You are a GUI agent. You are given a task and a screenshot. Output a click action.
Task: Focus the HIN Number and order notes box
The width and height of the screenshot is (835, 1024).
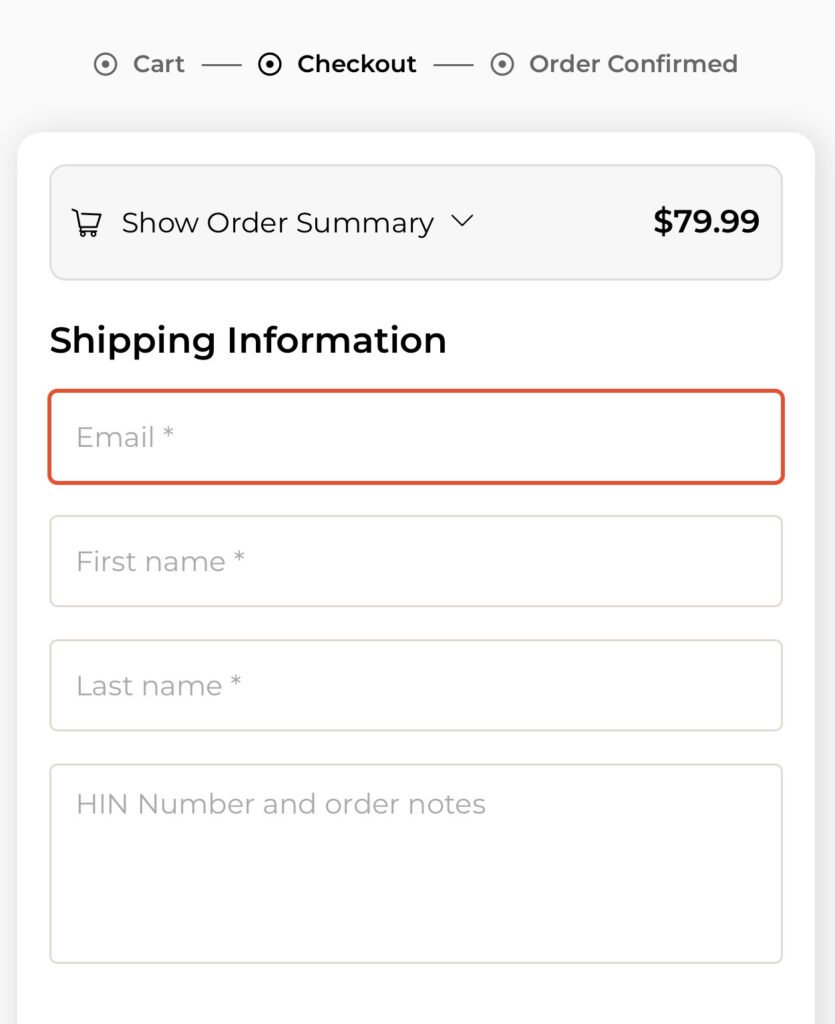click(x=416, y=863)
